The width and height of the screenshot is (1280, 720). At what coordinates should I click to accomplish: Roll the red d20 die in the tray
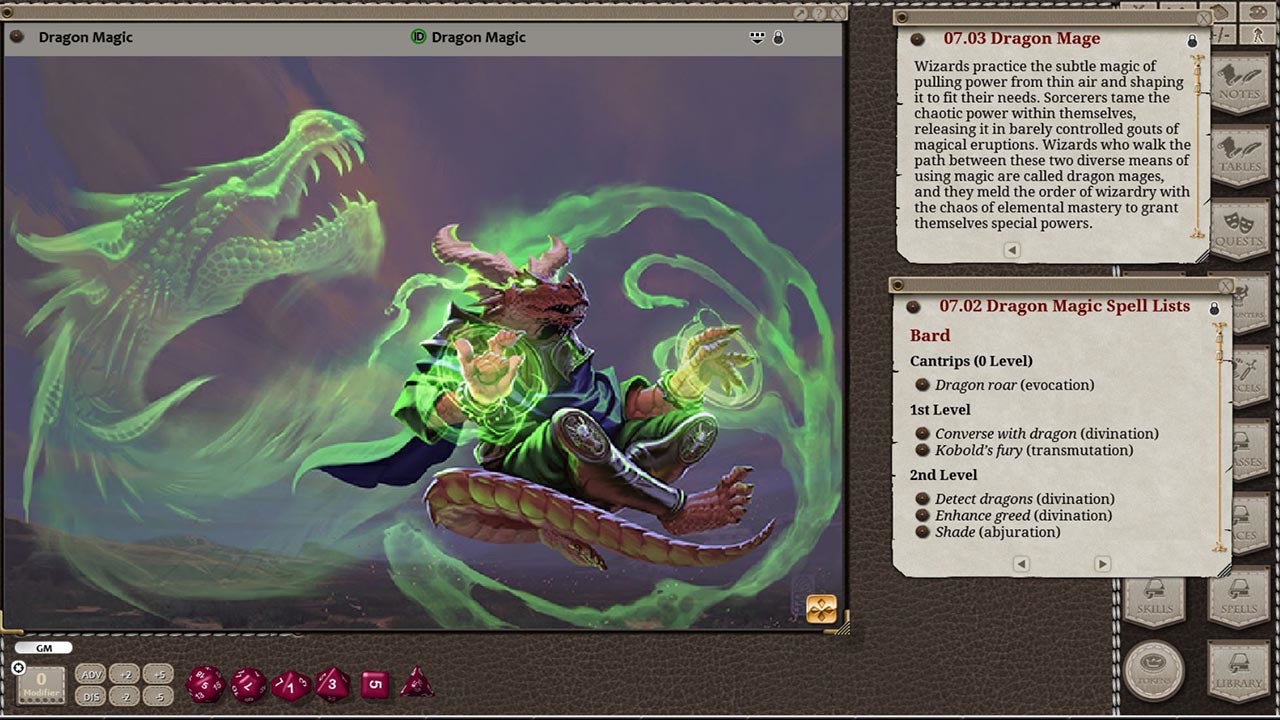pyautogui.click(x=206, y=686)
